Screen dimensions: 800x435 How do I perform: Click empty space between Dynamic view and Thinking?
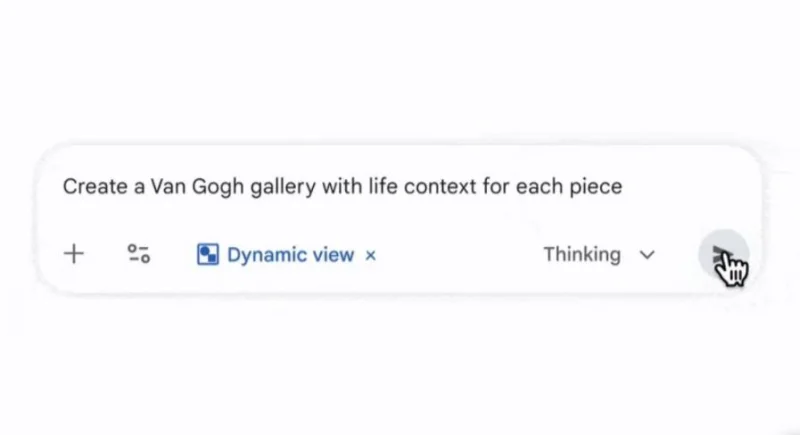tap(460, 255)
